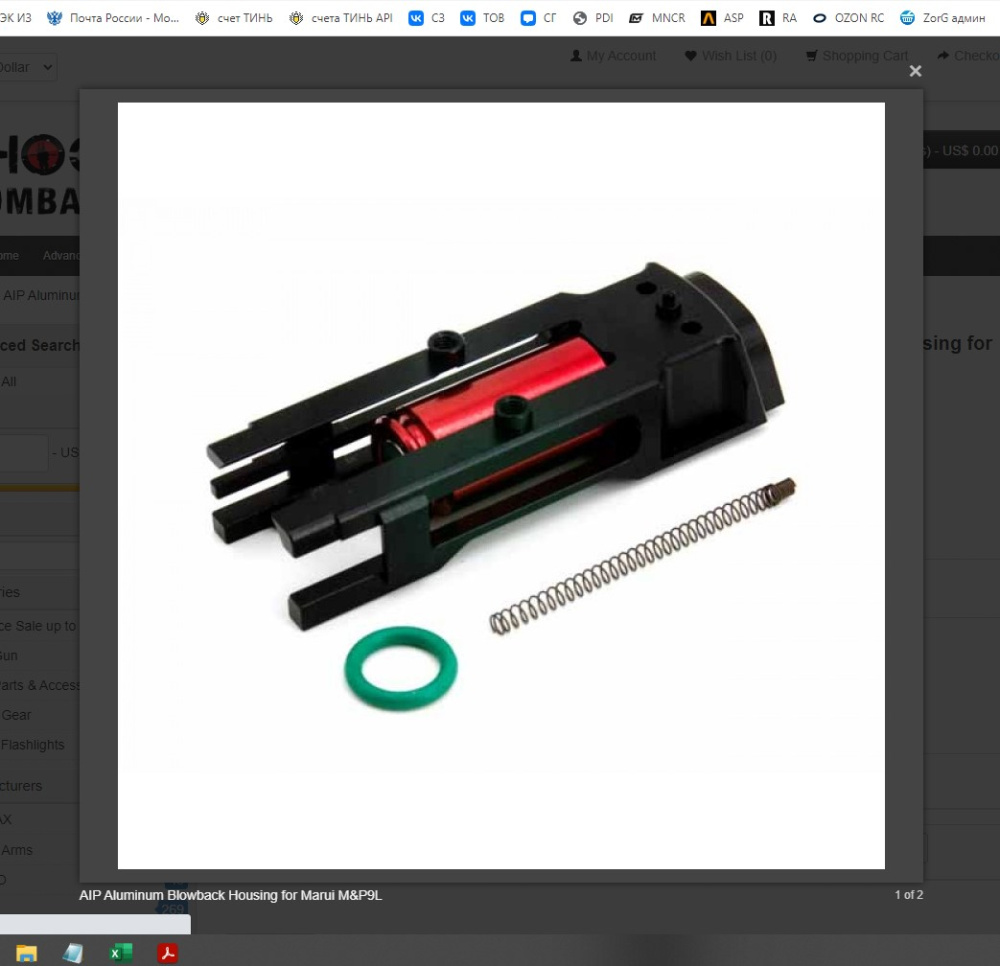Screen dimensions: 1000x966
Task: Open the Flashlights category in the sidebar
Action: pos(33,745)
